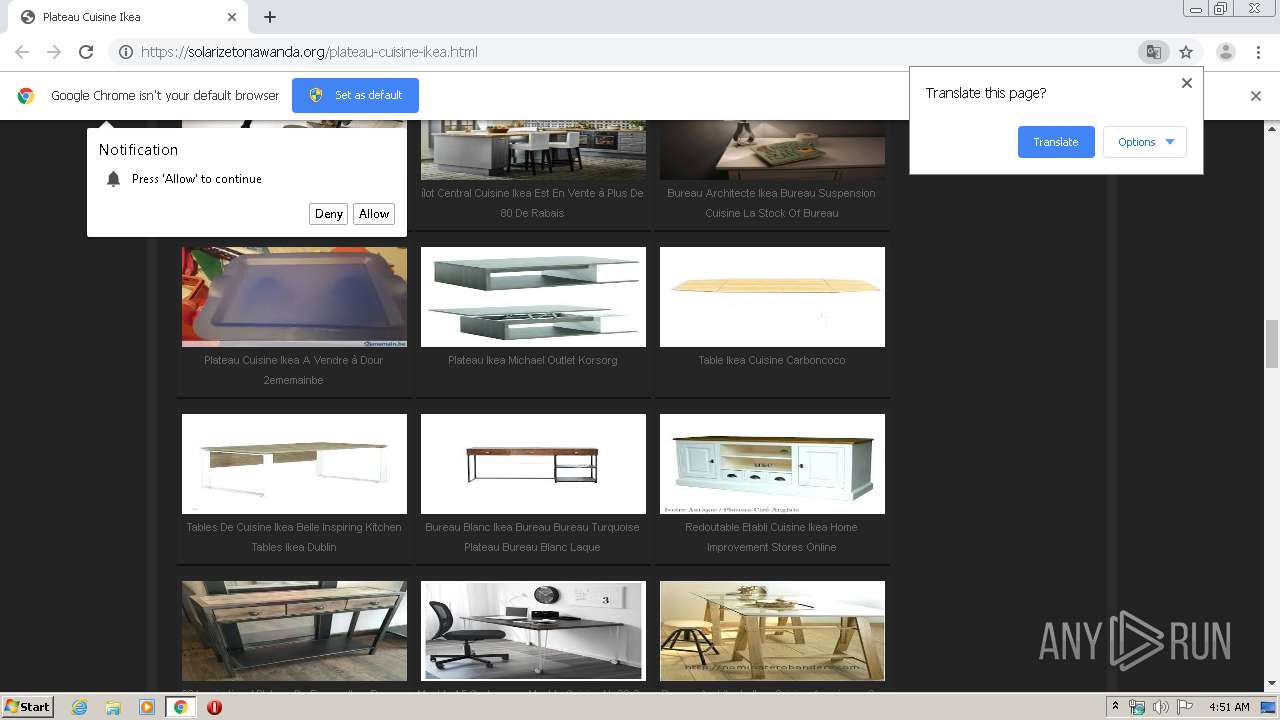Bookmark this page with the star

[x=1186, y=52]
